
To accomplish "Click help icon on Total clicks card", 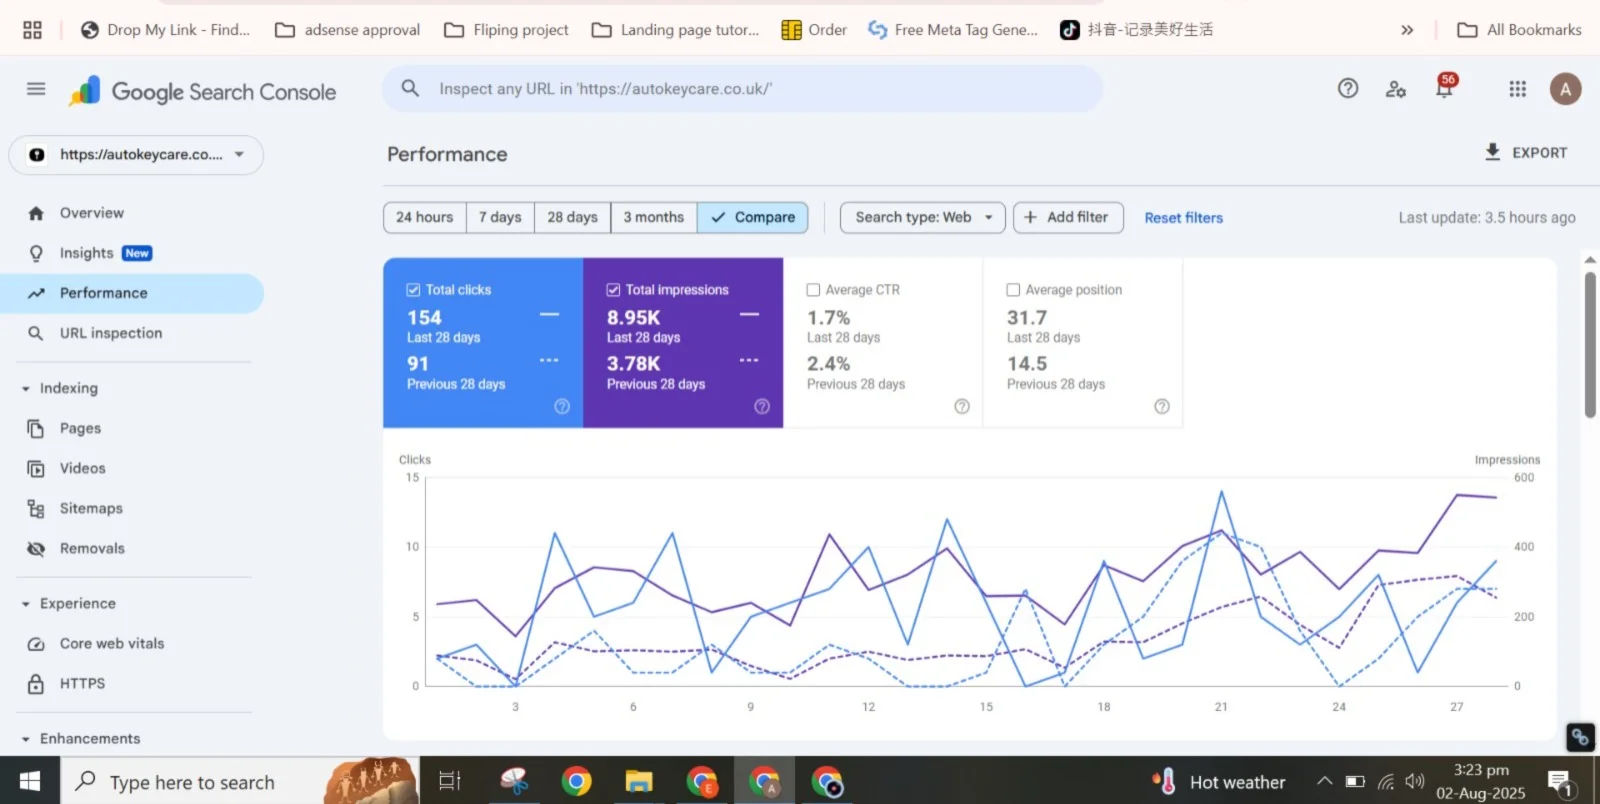I will [562, 406].
